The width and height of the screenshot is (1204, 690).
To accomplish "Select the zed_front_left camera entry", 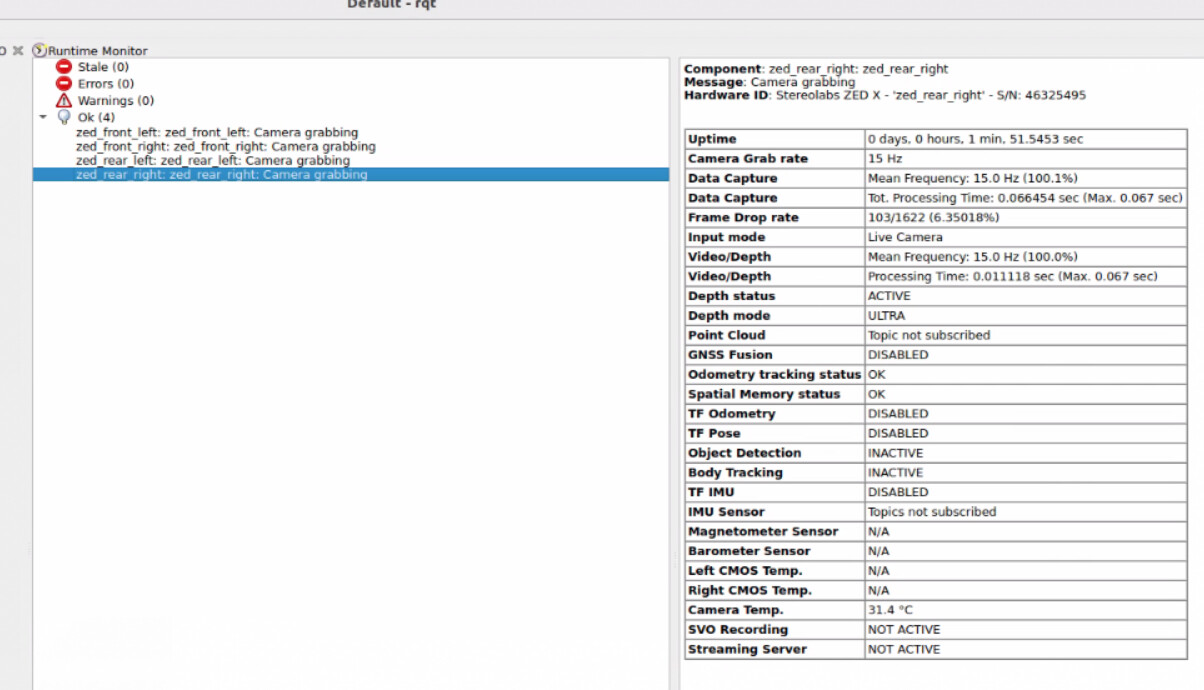I will point(216,132).
